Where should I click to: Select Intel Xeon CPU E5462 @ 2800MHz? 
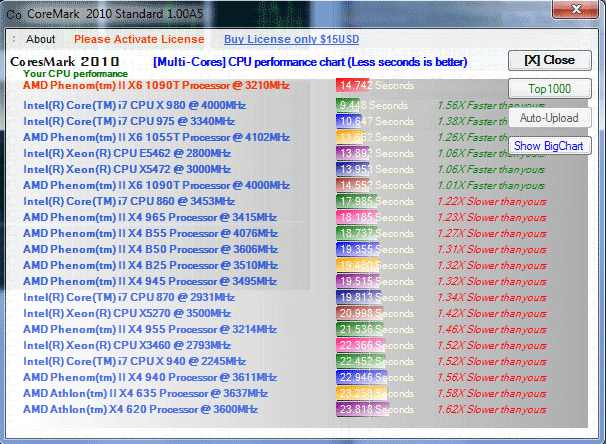click(x=127, y=153)
